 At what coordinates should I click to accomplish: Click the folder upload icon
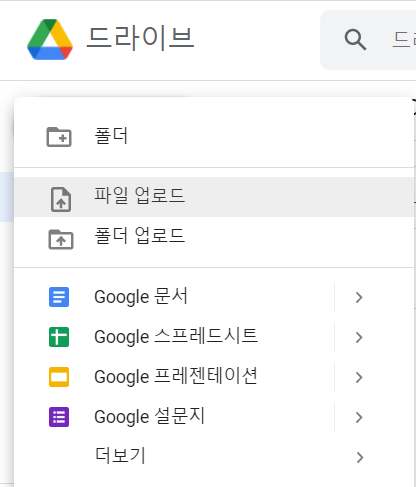click(x=61, y=239)
